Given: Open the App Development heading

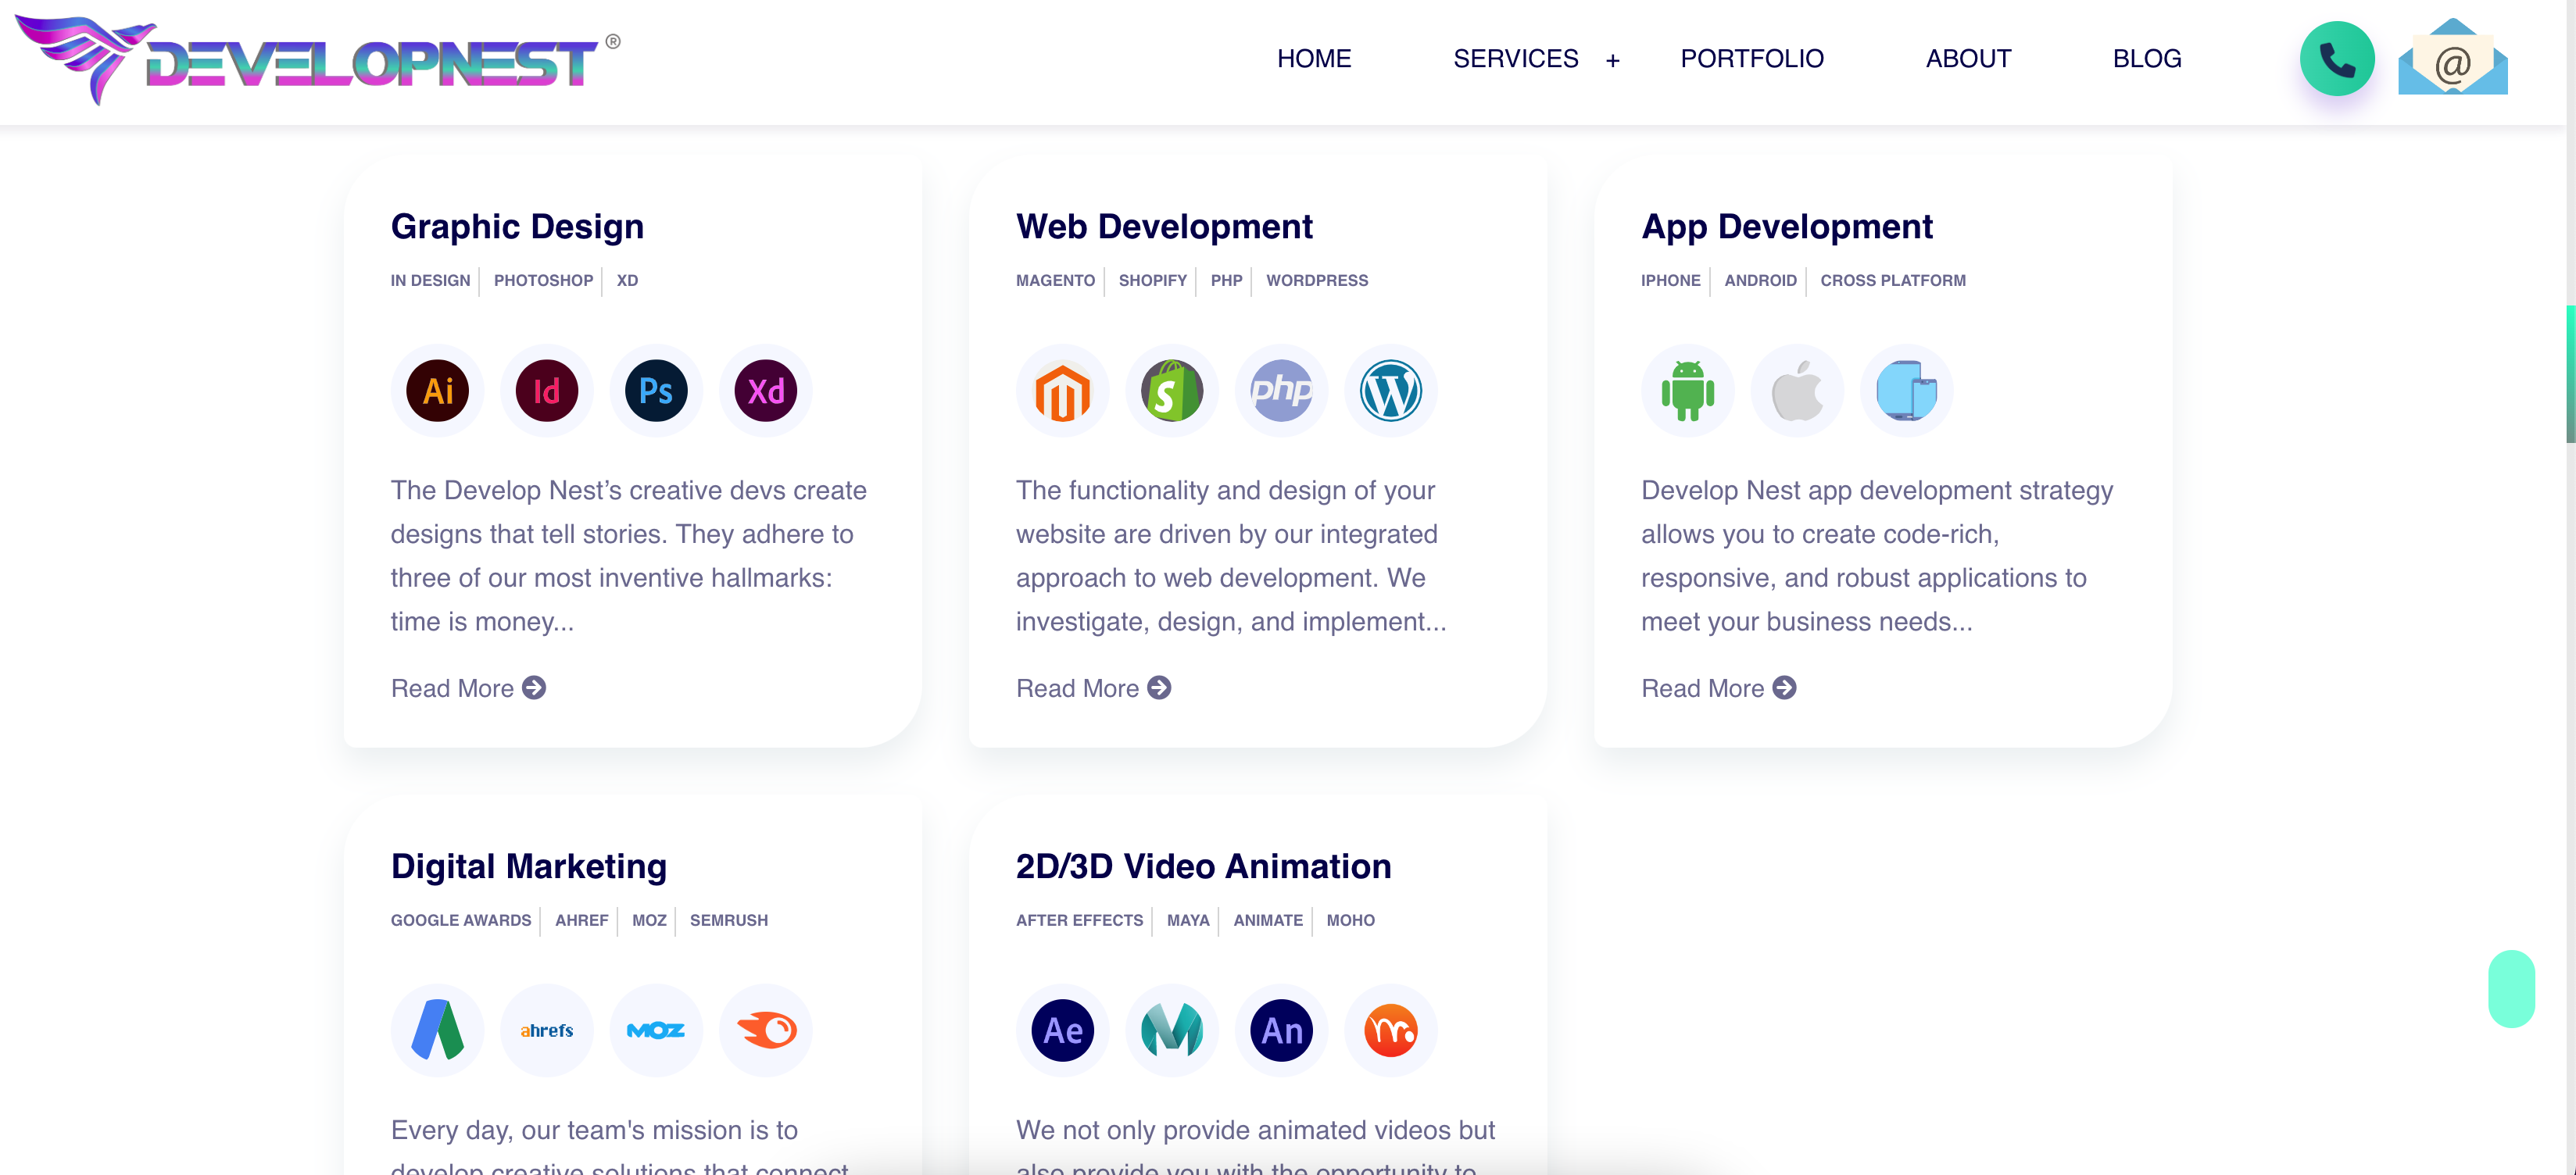Looking at the screenshot, I should click(x=1787, y=227).
